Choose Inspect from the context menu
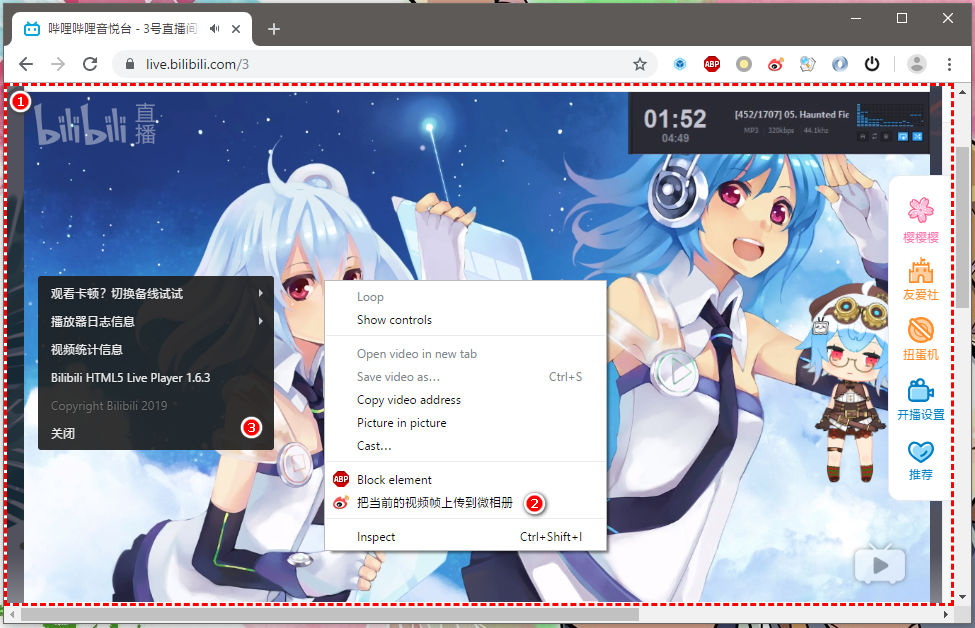975x628 pixels. click(x=465, y=537)
